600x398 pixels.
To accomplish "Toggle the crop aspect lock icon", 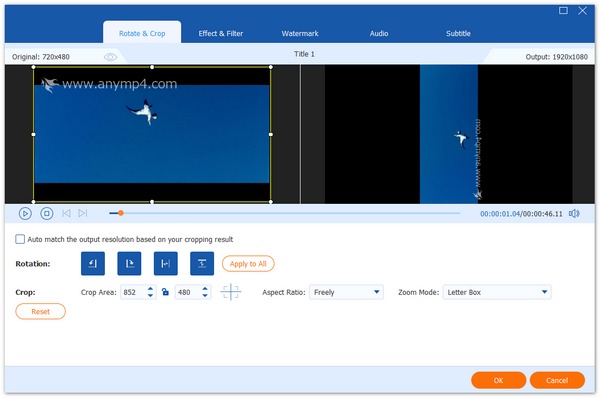I will click(x=165, y=292).
